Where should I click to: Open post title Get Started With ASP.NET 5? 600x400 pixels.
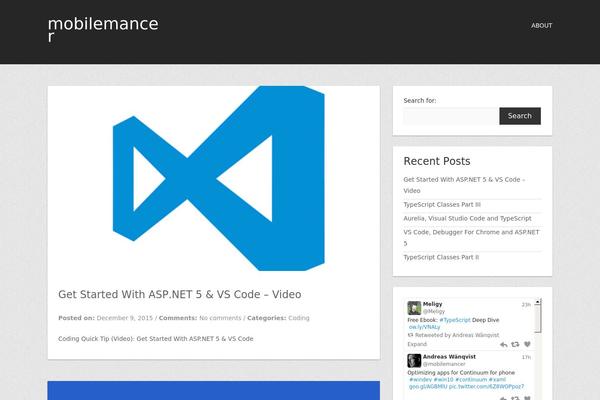[x=179, y=294]
